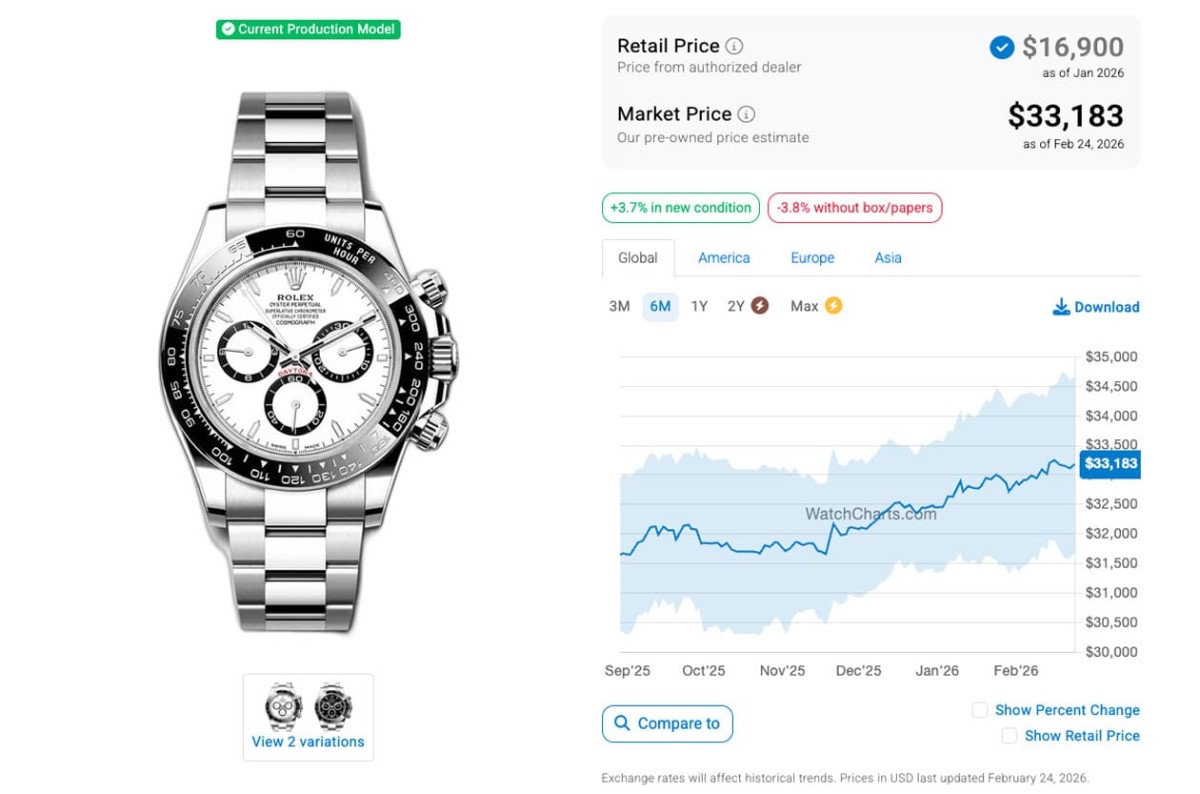
Task: Switch chart to 1Y range
Action: pos(699,306)
